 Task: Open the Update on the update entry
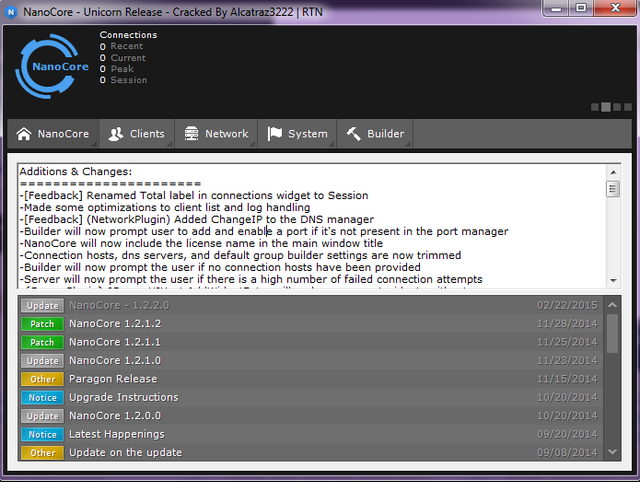coord(311,453)
